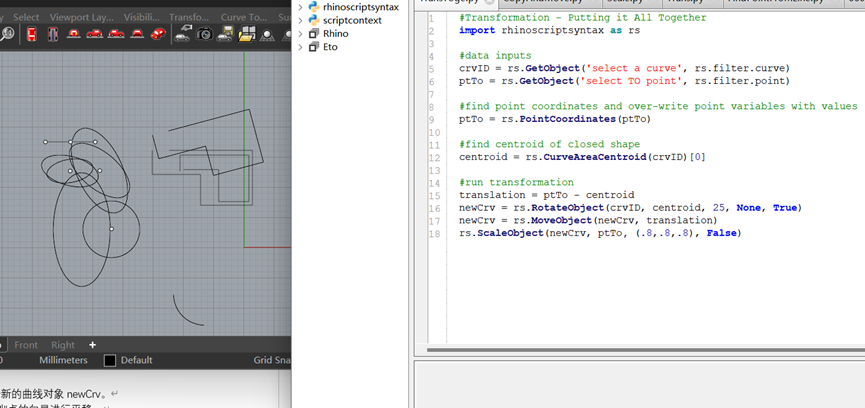The width and height of the screenshot is (865, 408).
Task: Select the small red car icon left of perspective car
Action: 137,34
